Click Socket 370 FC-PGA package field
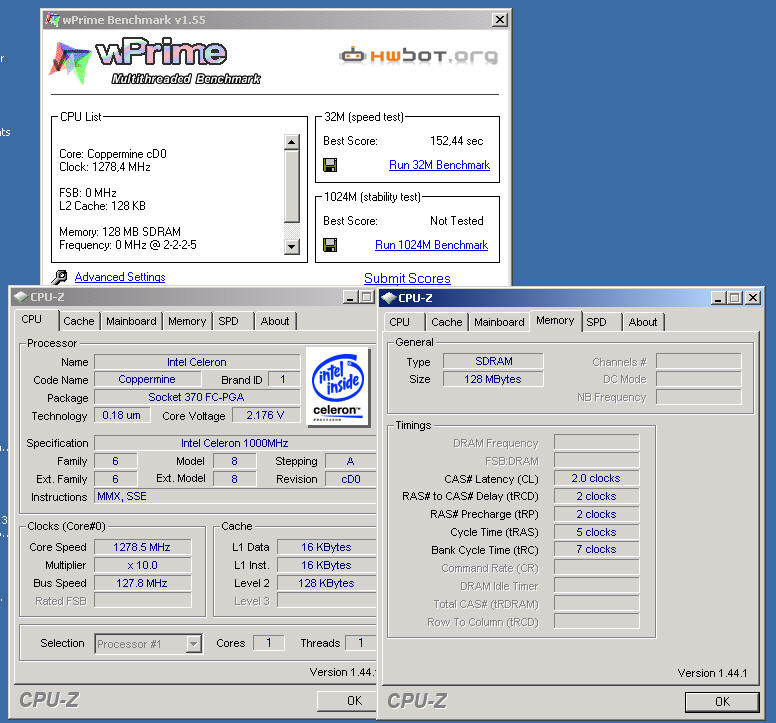776x723 pixels. 197,397
